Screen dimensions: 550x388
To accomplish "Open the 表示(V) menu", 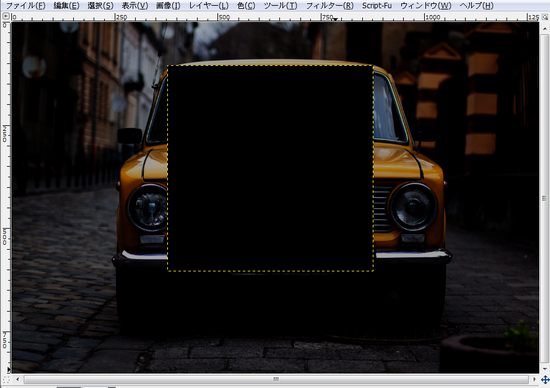I will point(135,6).
